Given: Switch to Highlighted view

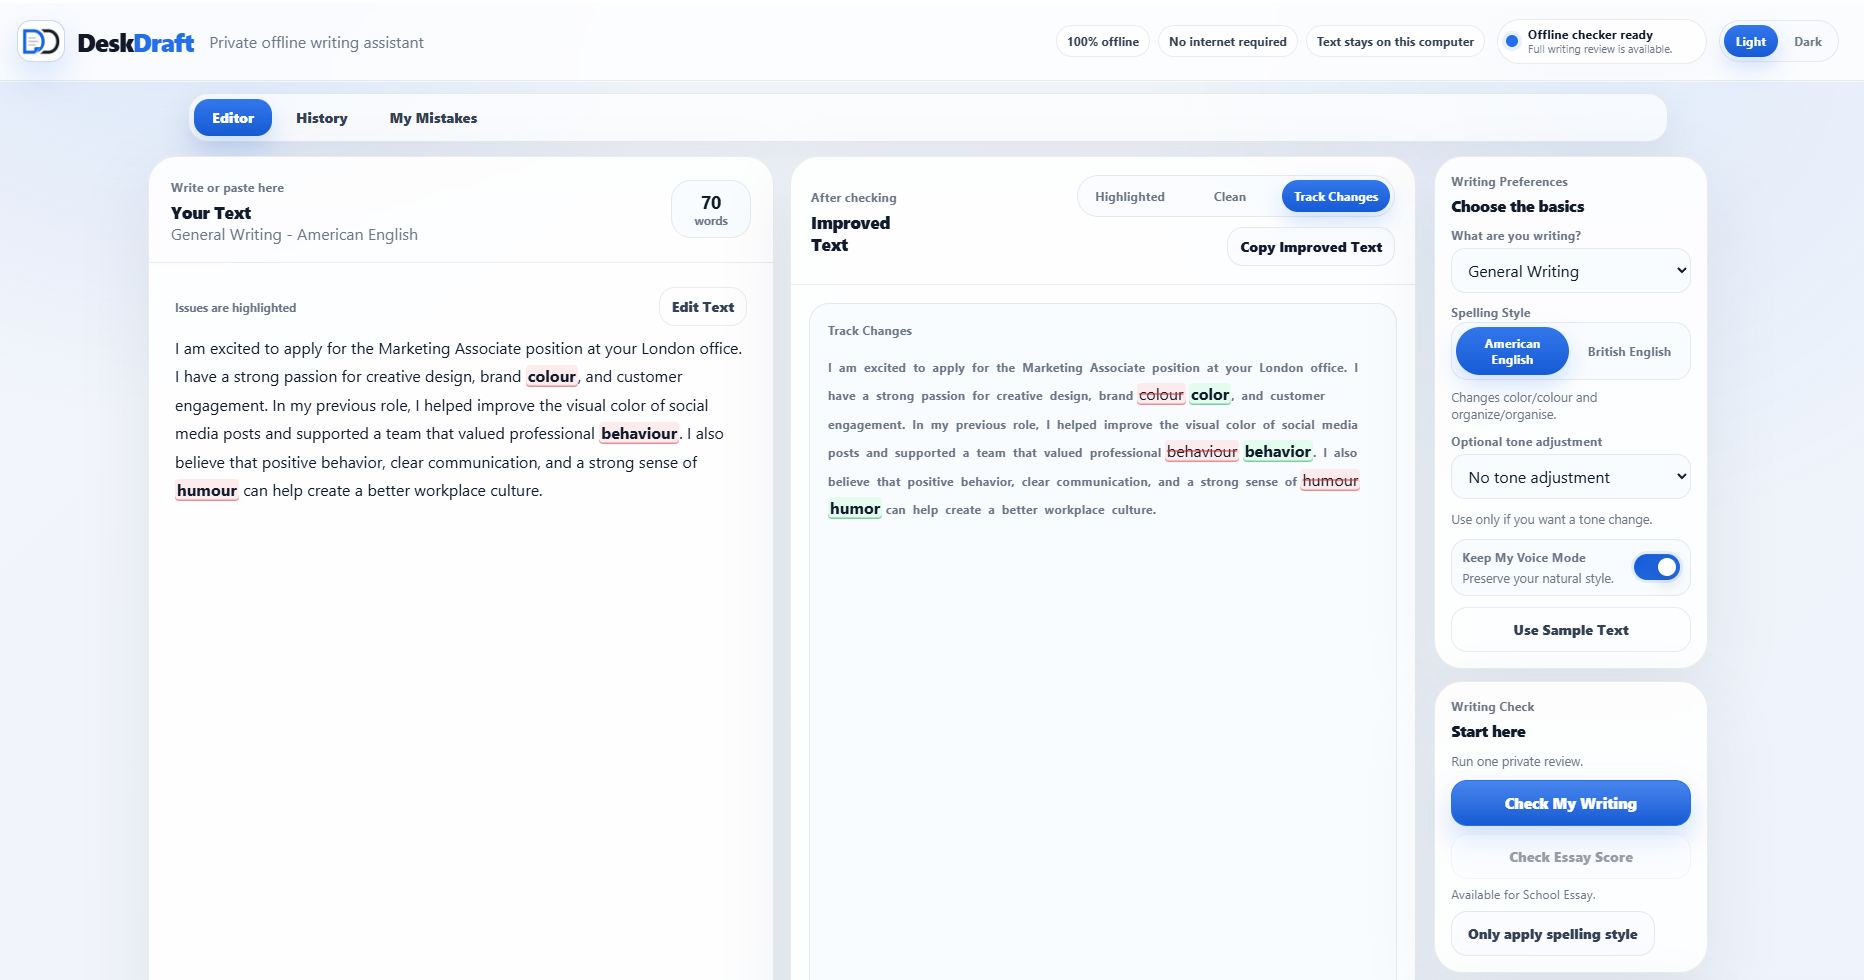Looking at the screenshot, I should point(1130,197).
